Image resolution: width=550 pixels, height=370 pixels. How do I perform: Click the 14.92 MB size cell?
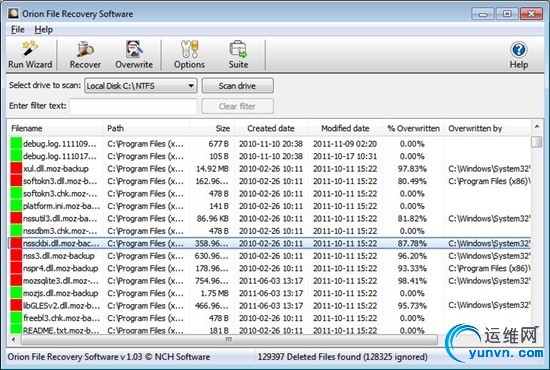point(212,169)
